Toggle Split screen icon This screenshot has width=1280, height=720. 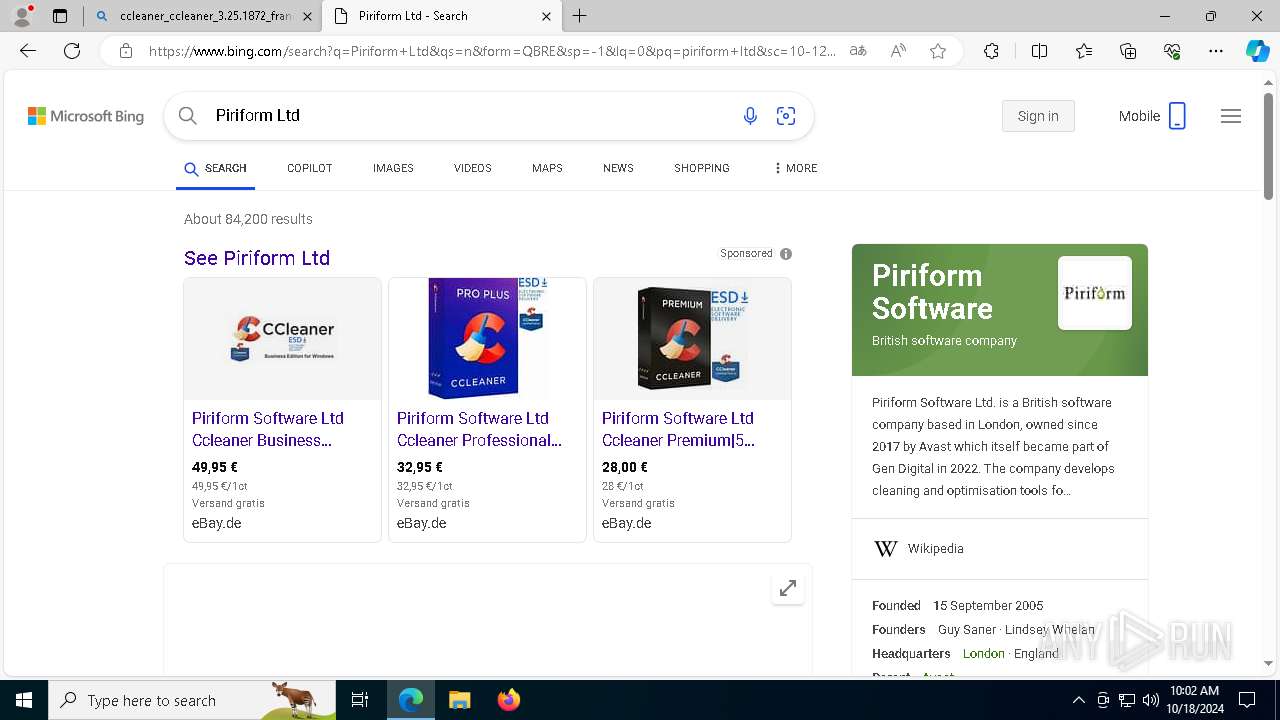tap(1039, 51)
